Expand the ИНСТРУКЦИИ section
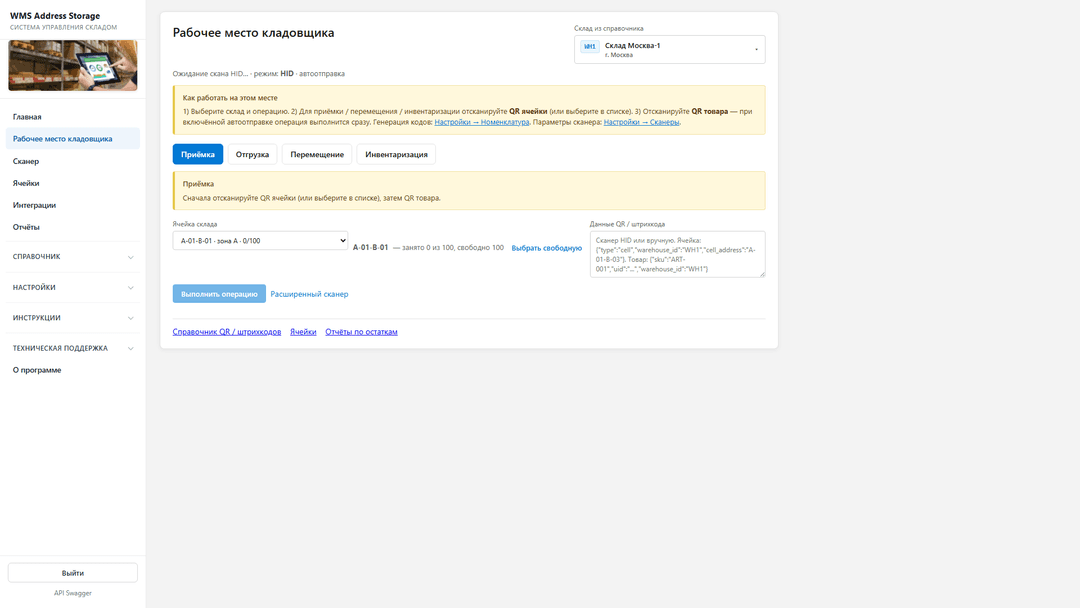Image resolution: width=1080 pixels, height=608 pixels. pyautogui.click(x=72, y=317)
